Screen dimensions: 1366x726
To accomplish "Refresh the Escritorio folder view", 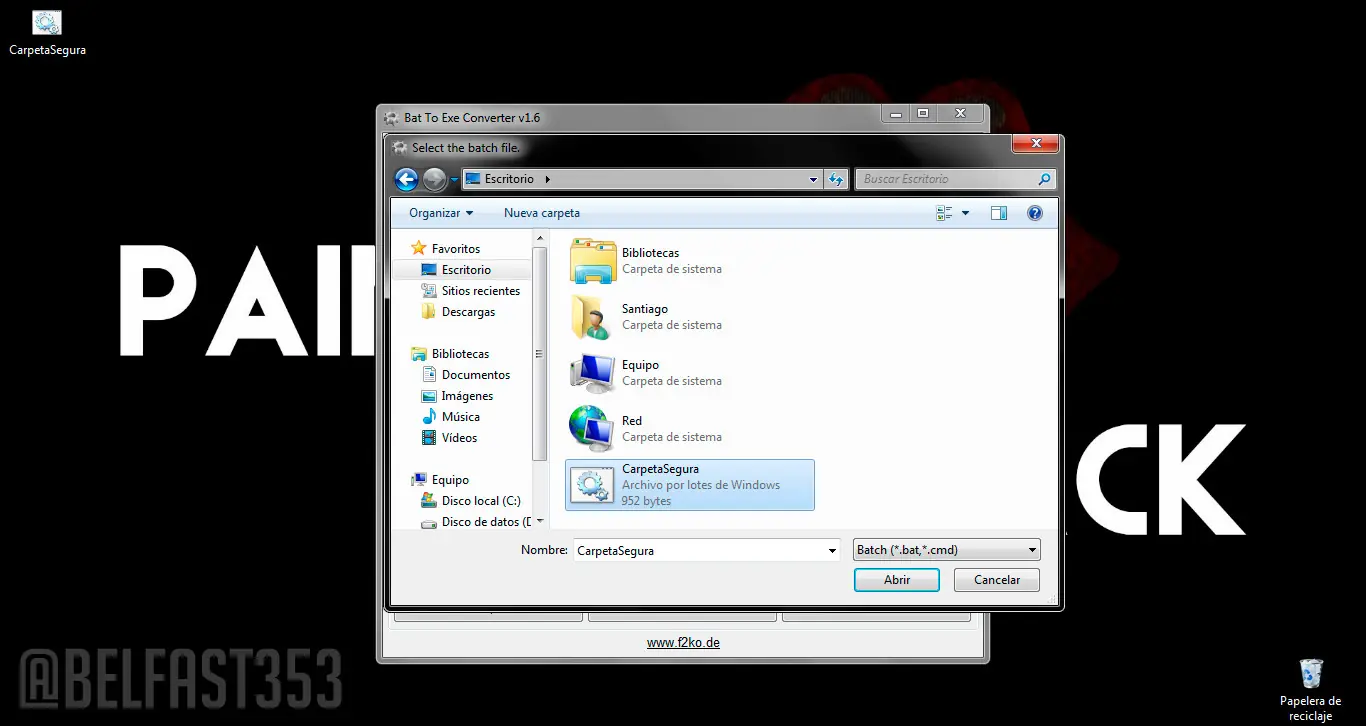I will tap(836, 179).
